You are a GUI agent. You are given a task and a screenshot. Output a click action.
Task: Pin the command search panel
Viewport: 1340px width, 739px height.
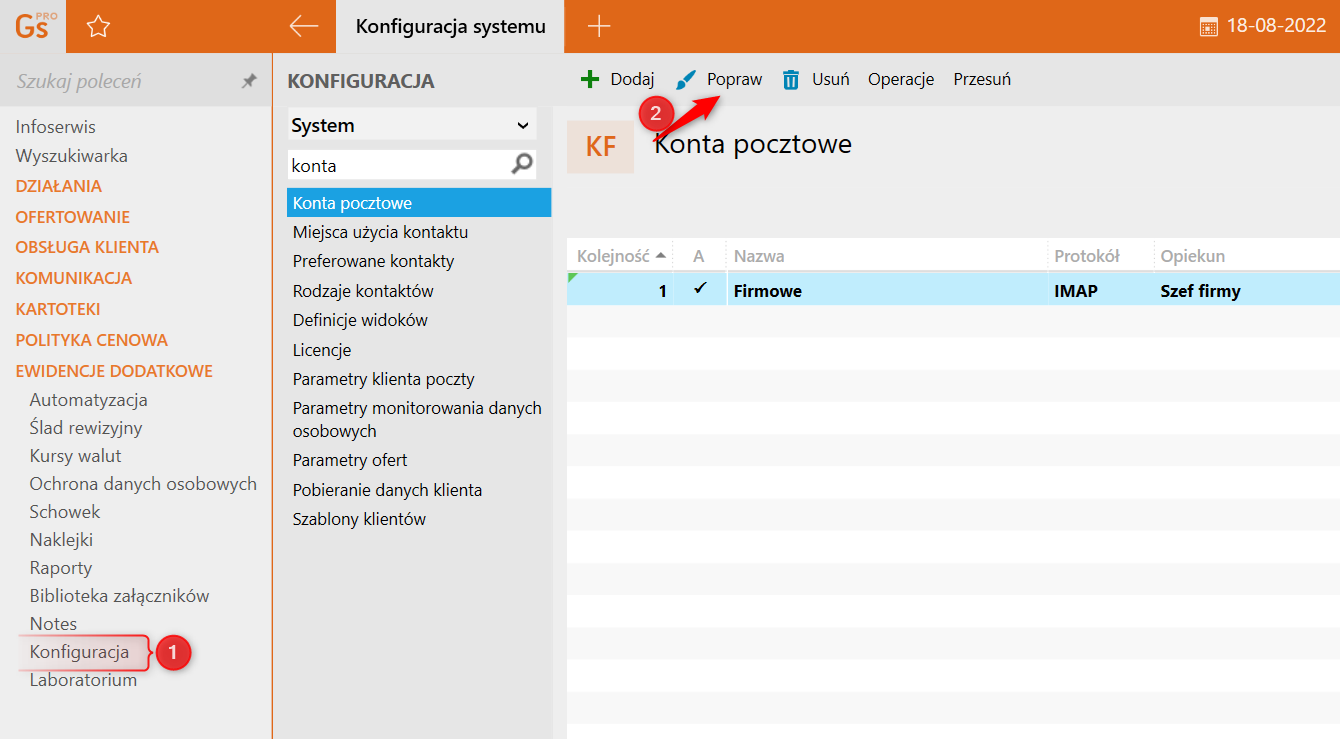pos(249,81)
